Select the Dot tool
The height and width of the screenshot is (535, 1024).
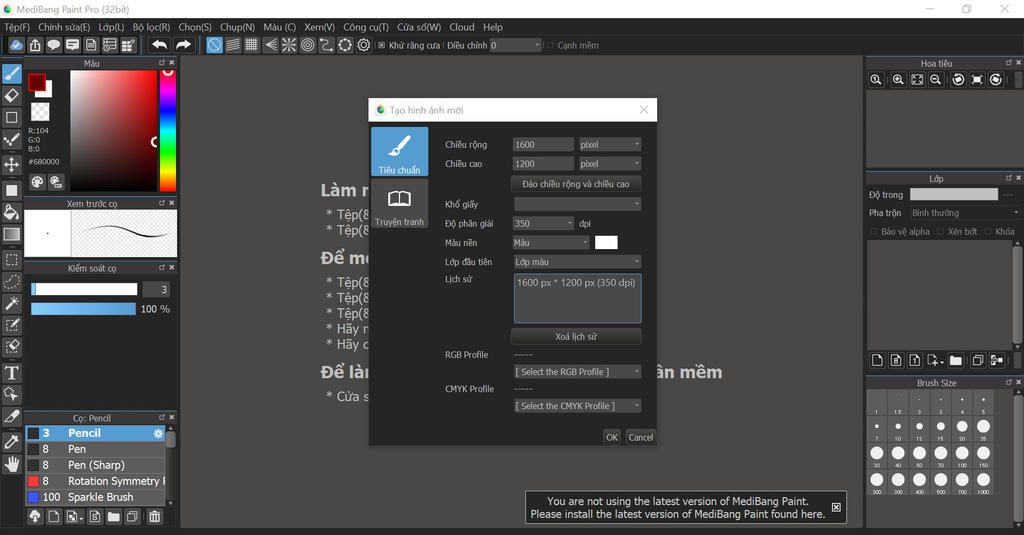[12, 140]
